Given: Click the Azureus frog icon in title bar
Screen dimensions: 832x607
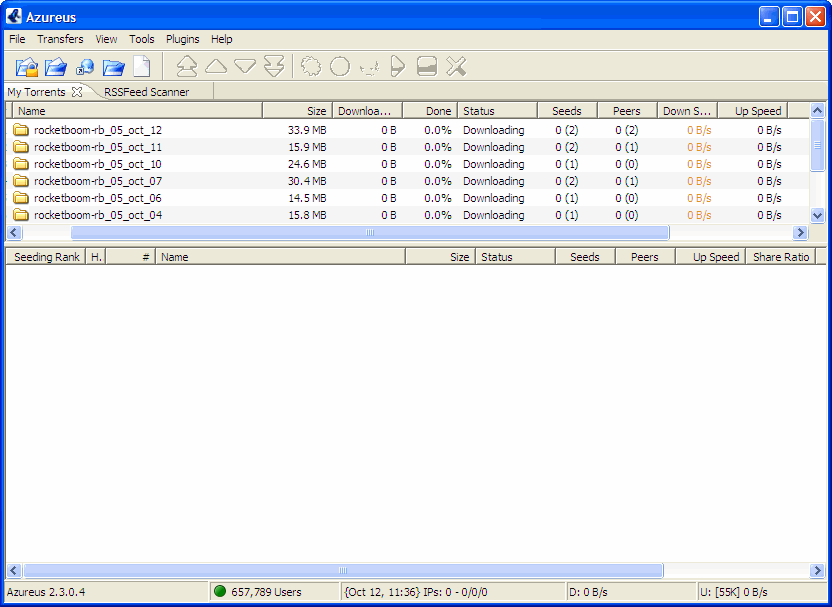Looking at the screenshot, I should [x=14, y=16].
